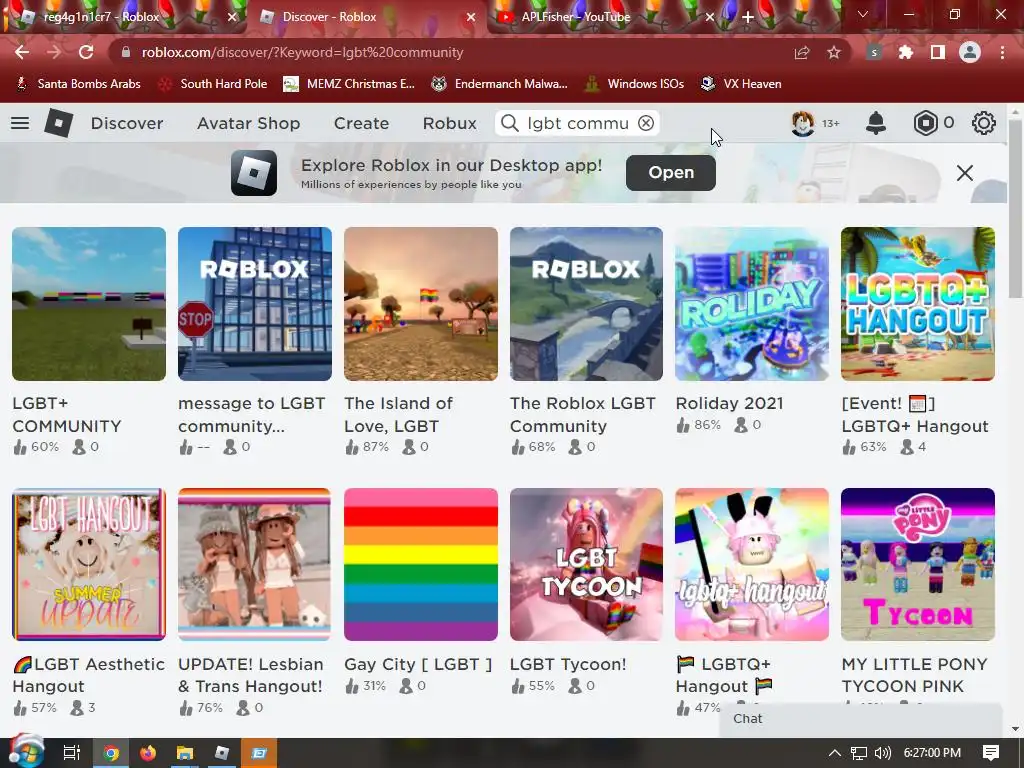
Task: View site information via the padlock icon
Action: [126, 52]
